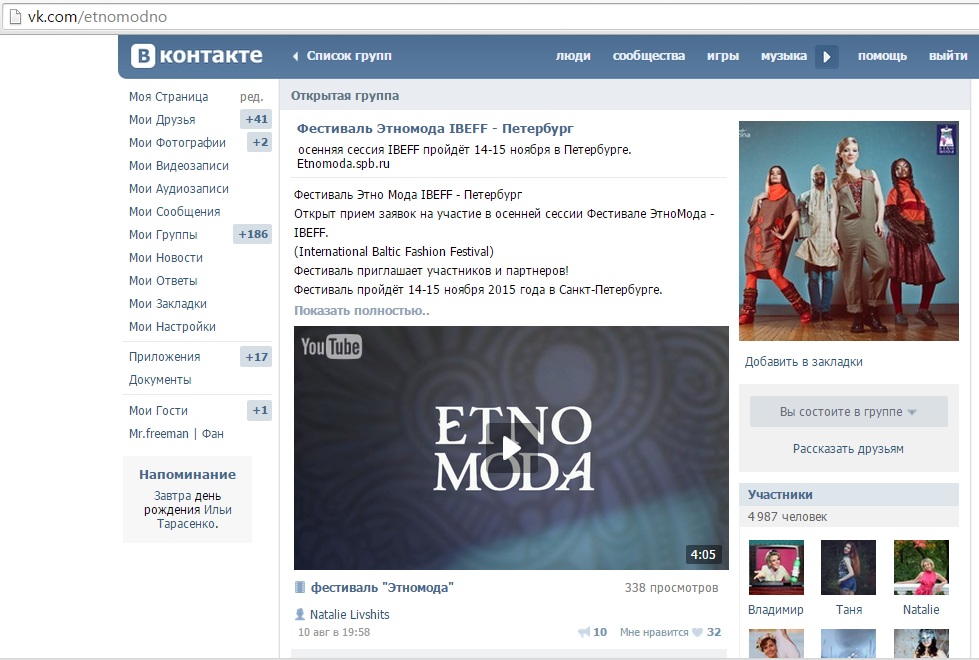This screenshot has width=979, height=660.
Task: Click the 338 просмотров view count
Action: (x=671, y=588)
